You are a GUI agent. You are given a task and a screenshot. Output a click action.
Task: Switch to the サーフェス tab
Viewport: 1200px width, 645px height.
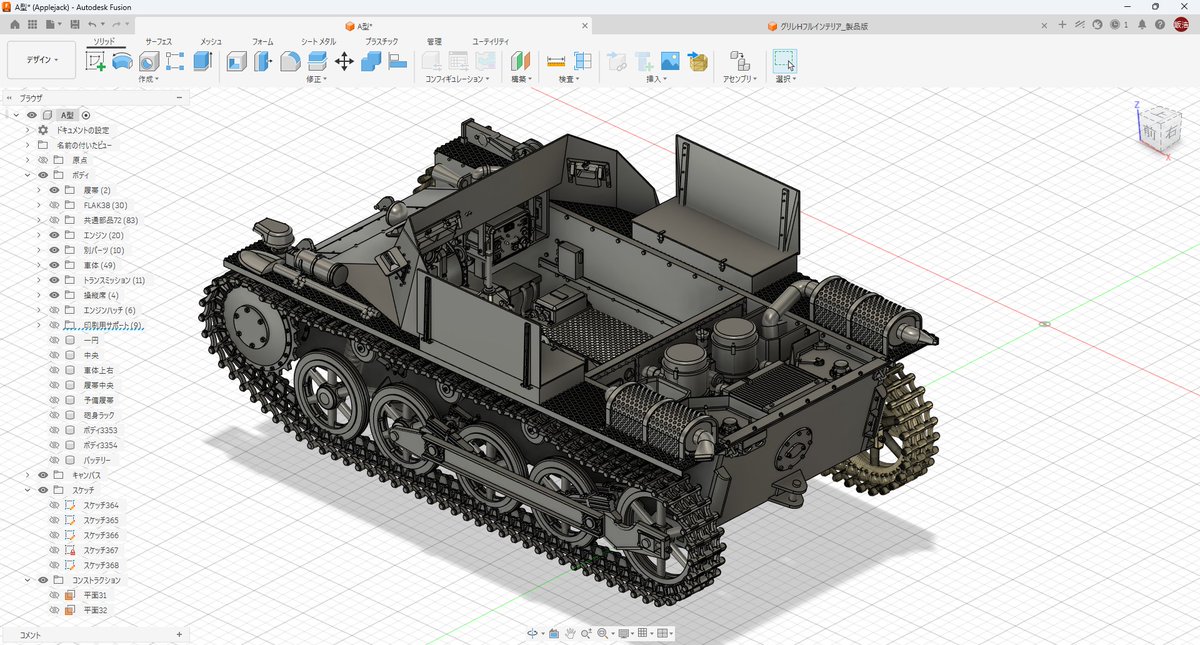coord(158,41)
